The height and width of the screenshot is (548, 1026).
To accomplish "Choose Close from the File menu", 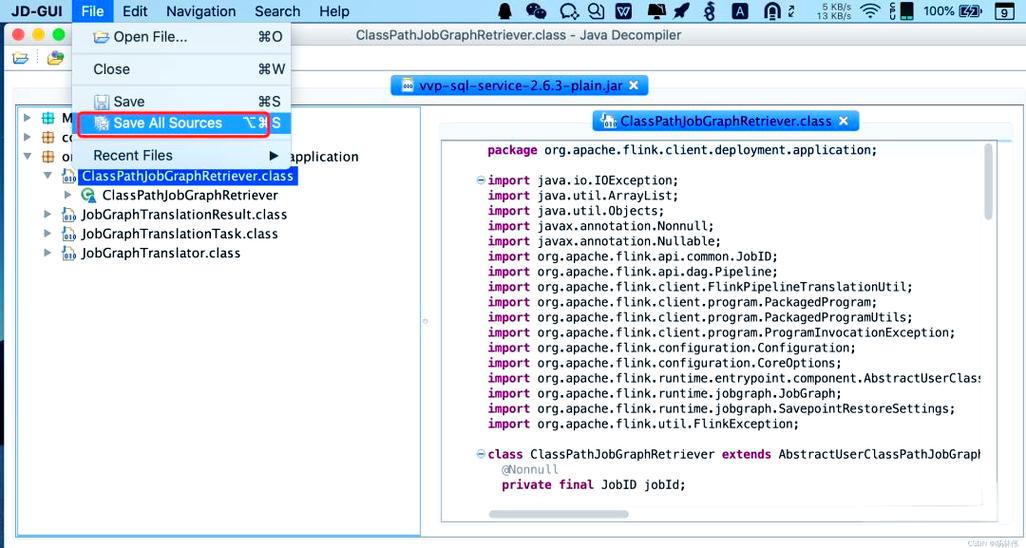I will pyautogui.click(x=181, y=69).
